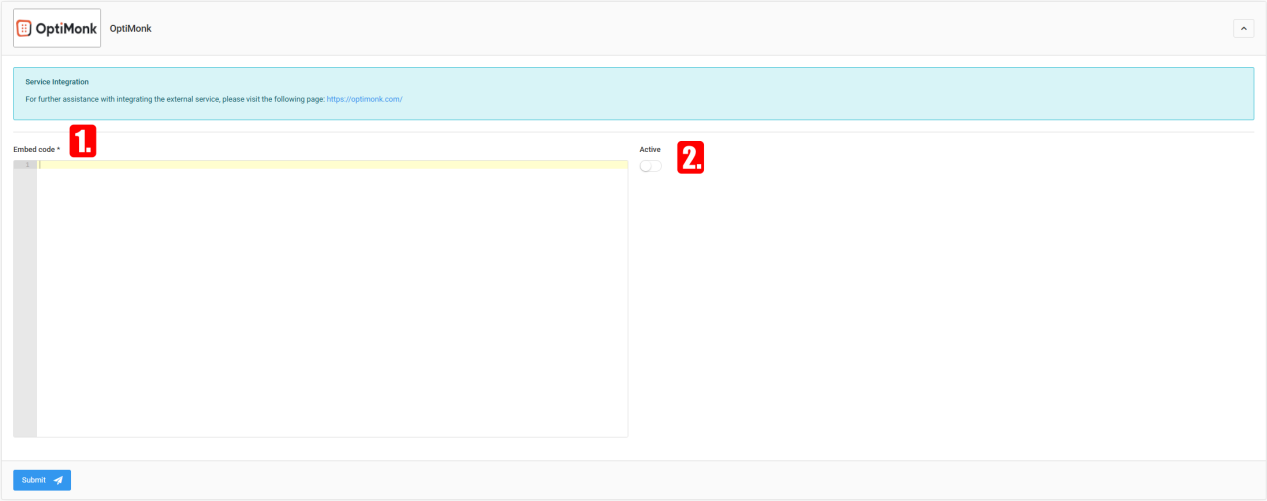Viewport: 1267px width, 501px height.
Task: Enable the Active toggle switch
Action: pyautogui.click(x=651, y=166)
